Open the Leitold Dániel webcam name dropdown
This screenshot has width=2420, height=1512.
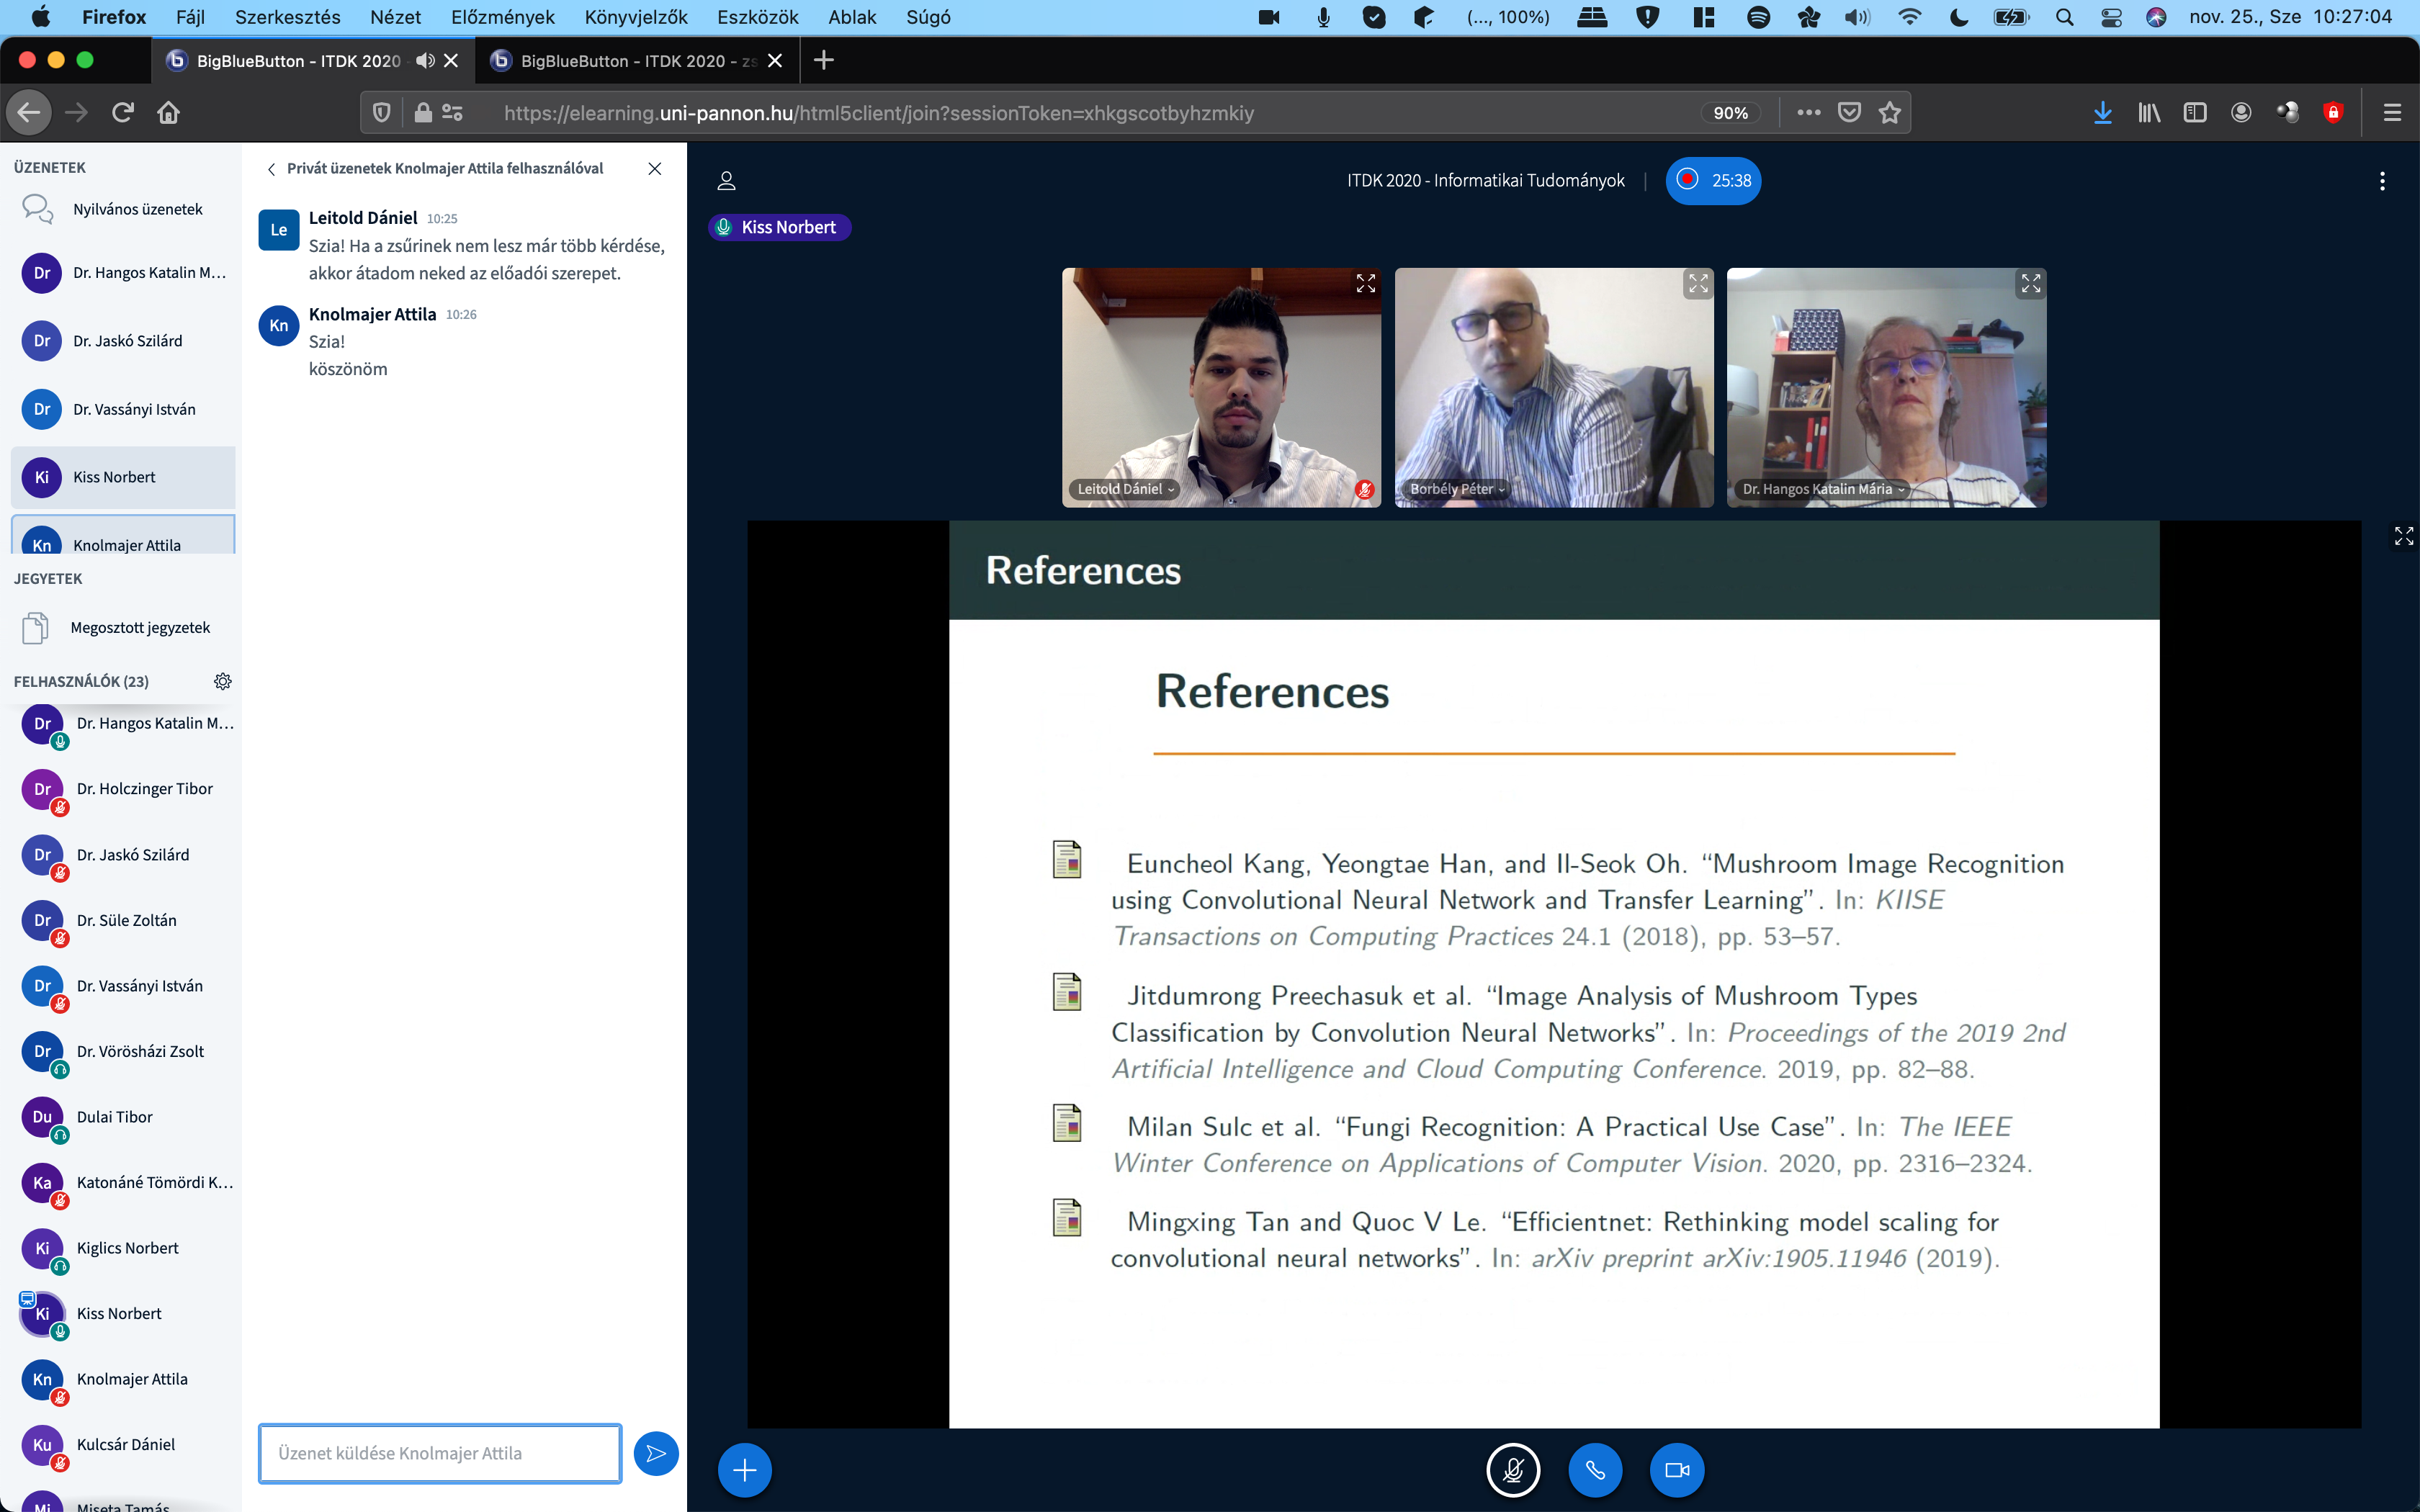tap(1125, 489)
